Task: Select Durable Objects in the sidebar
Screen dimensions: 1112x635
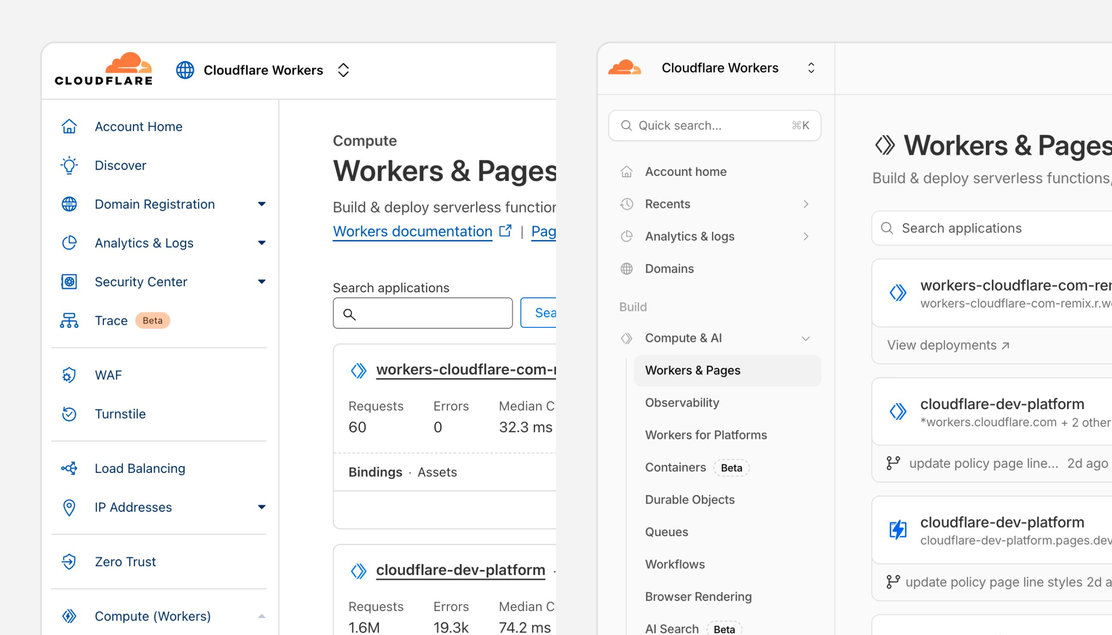Action: [689, 500]
